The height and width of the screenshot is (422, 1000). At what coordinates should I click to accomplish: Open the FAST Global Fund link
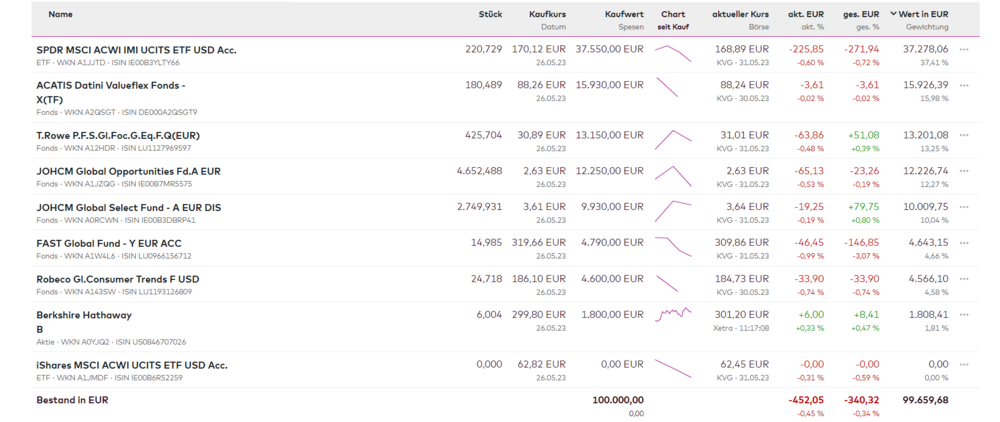click(109, 243)
